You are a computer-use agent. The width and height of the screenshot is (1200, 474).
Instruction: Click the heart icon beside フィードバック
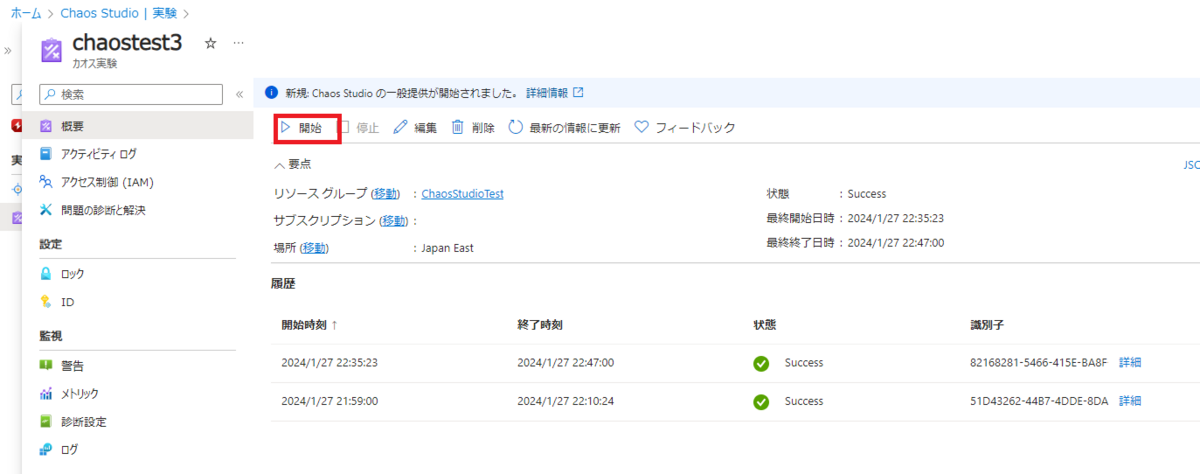point(642,128)
